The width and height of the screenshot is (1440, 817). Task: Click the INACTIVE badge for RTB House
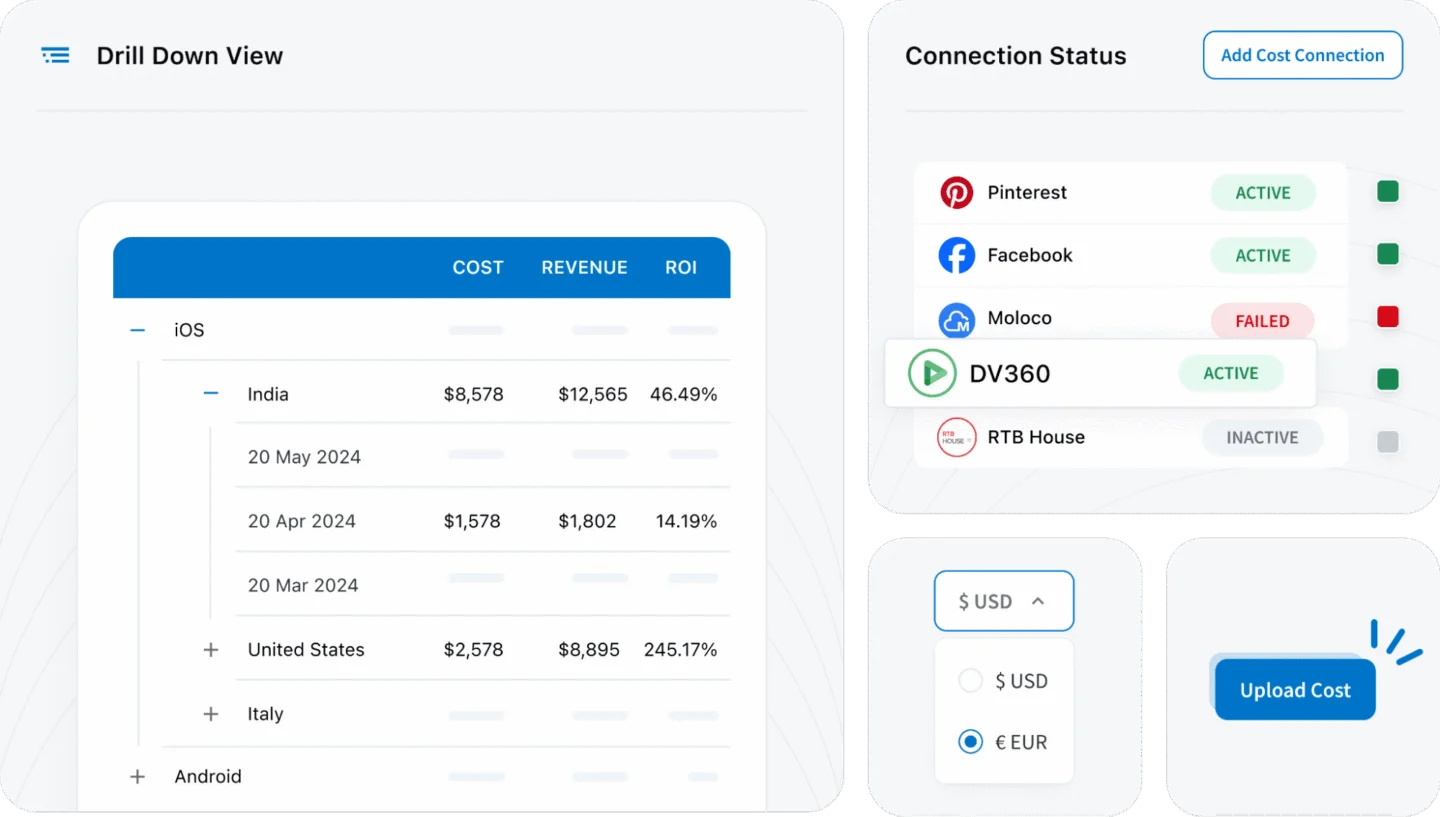pyautogui.click(x=1262, y=437)
